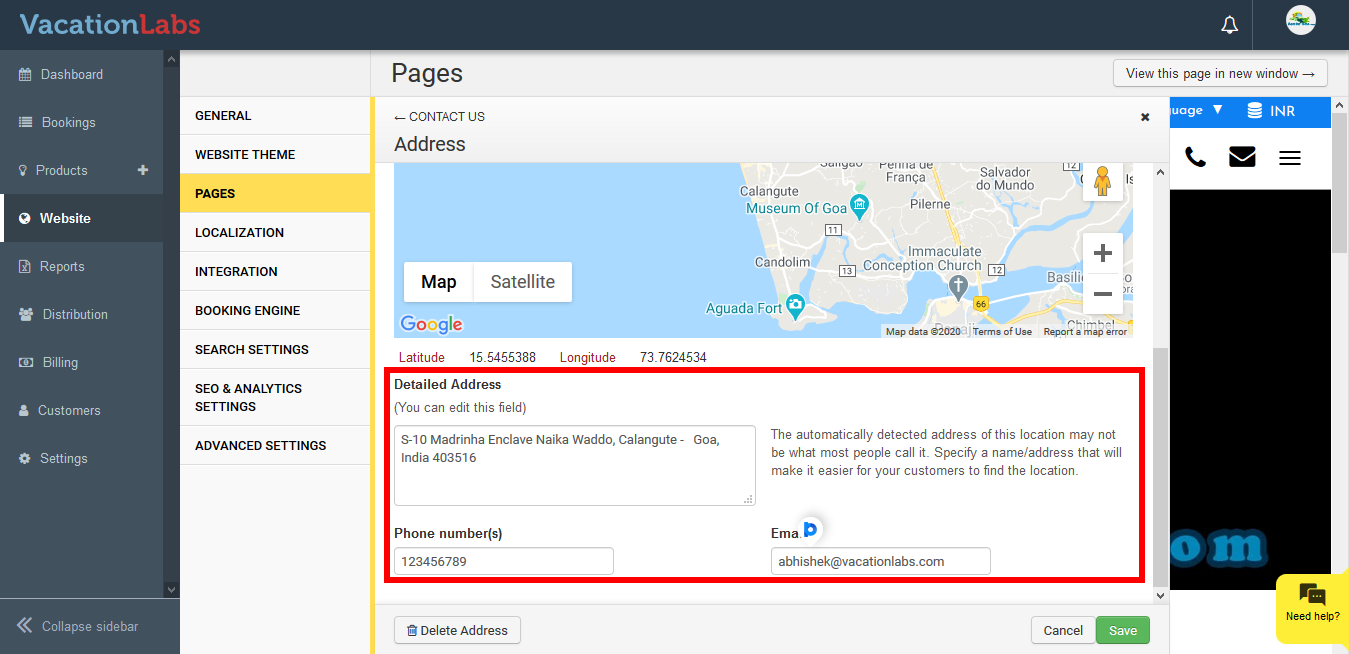Image resolution: width=1349 pixels, height=654 pixels.
Task: Switch map to Satellite view
Action: tap(522, 282)
